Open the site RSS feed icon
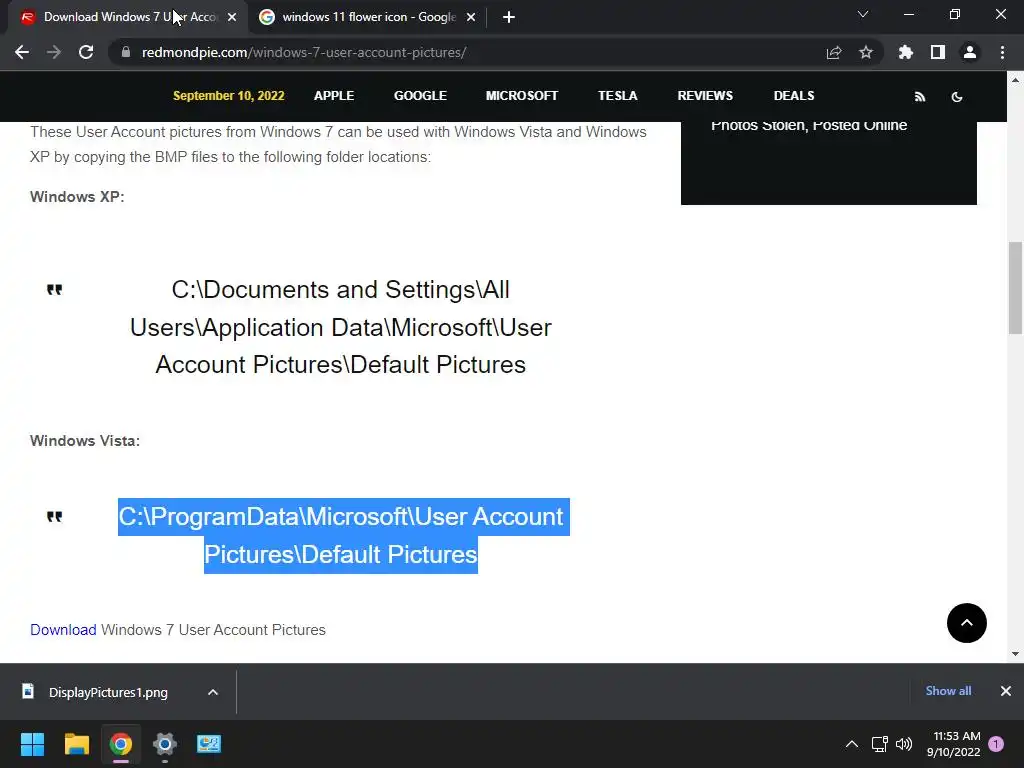The height and width of the screenshot is (768, 1024). pyautogui.click(x=920, y=97)
